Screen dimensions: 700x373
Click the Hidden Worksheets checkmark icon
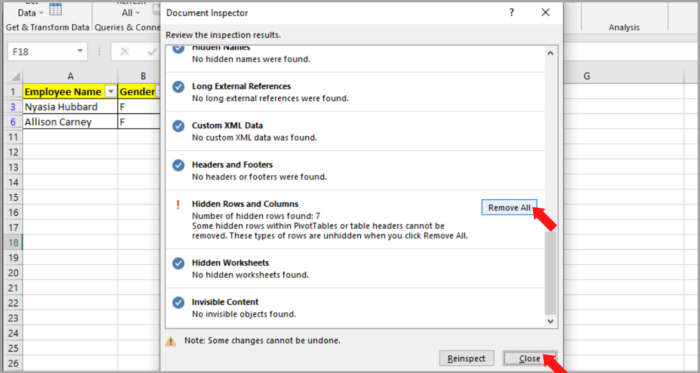point(179,264)
